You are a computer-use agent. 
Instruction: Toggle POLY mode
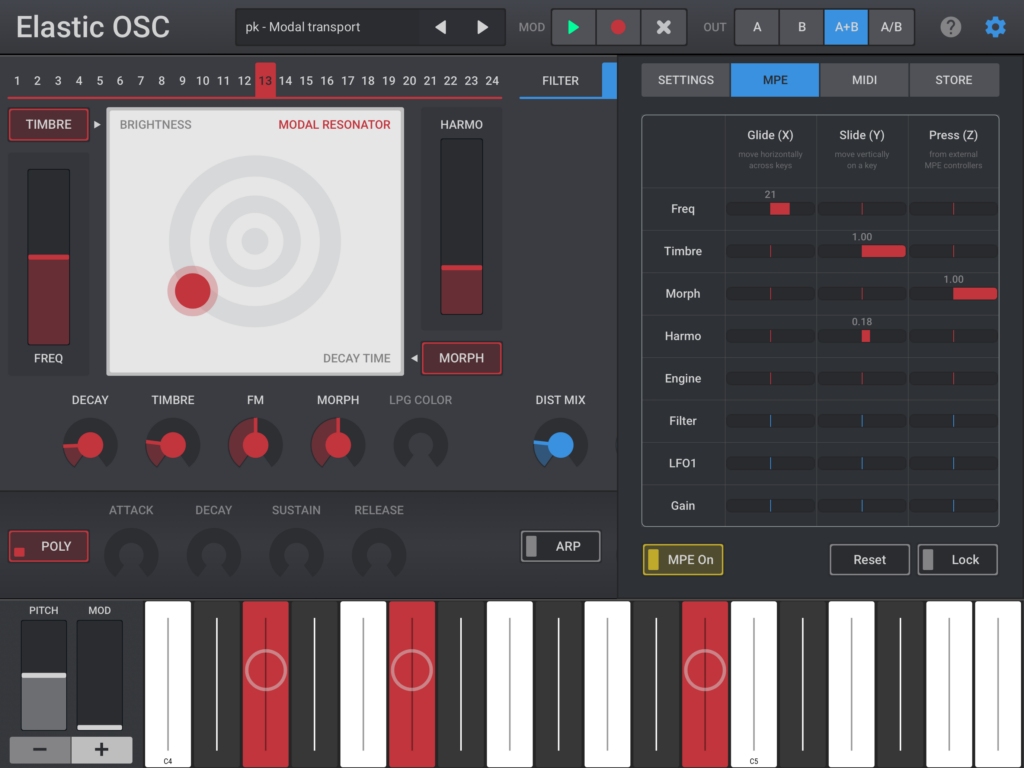point(48,546)
